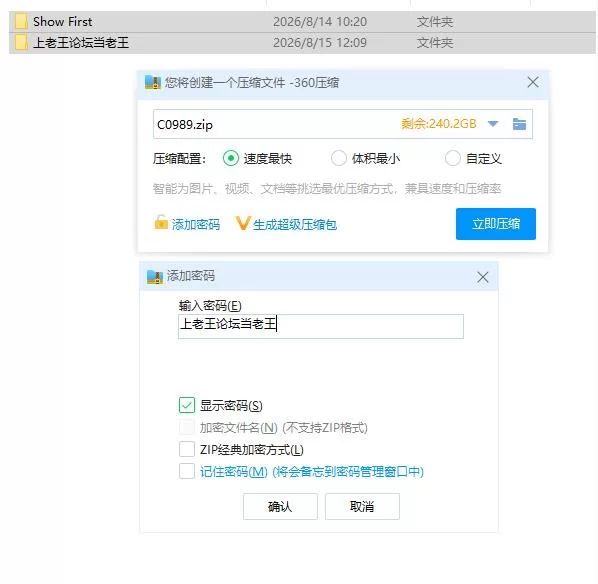Check the 记住密码 option
Viewport: 598px width, 584px height.
pyautogui.click(x=187, y=471)
